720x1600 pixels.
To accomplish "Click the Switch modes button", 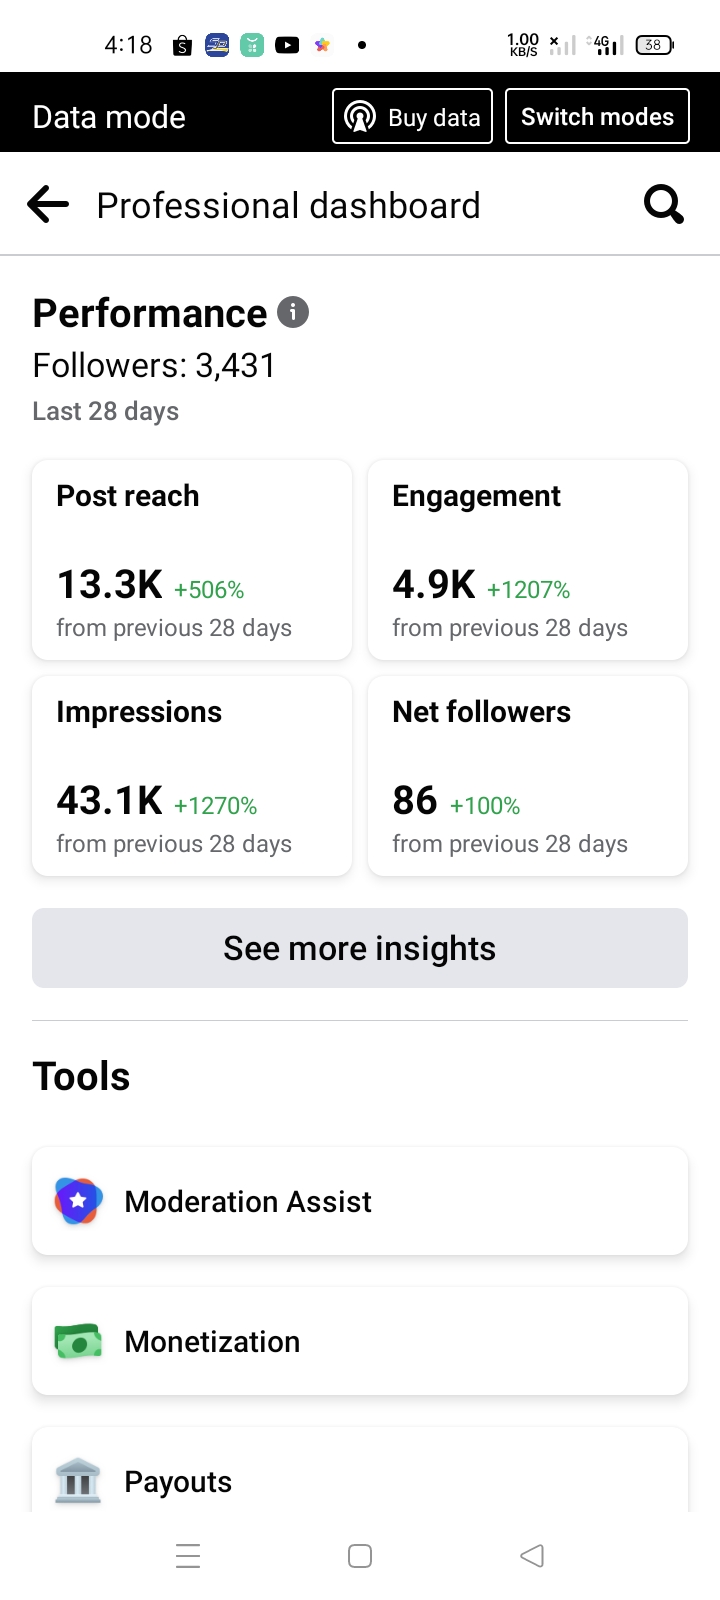I will 597,116.
